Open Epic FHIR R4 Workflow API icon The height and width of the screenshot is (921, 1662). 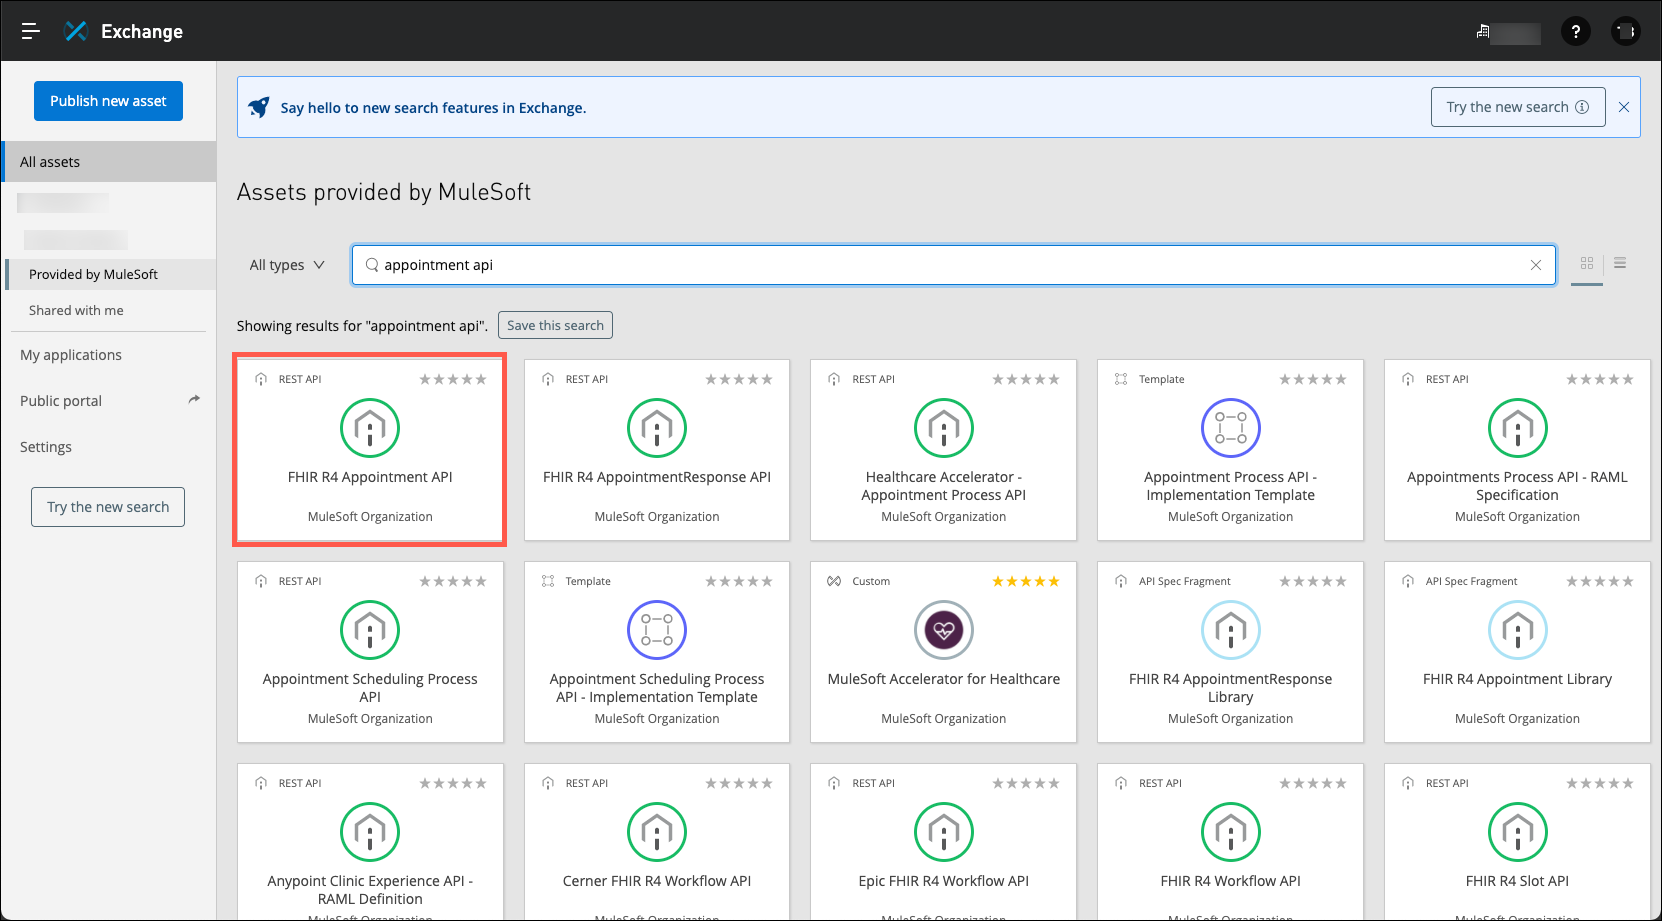coord(944,832)
